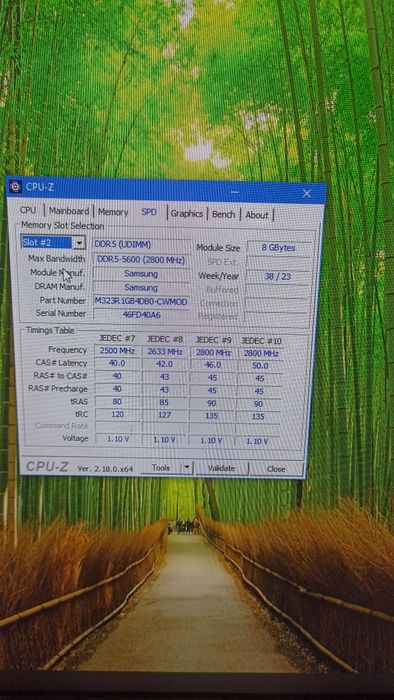Click the Part Number label
The height and width of the screenshot is (700, 394).
(62, 300)
